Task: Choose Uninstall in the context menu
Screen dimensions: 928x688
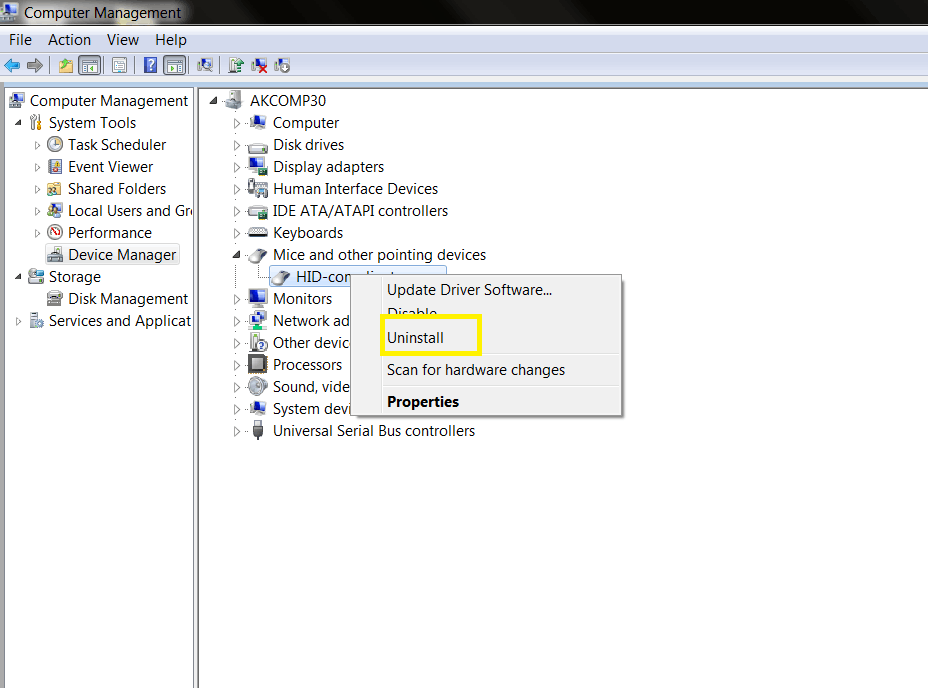Action: [x=485, y=337]
